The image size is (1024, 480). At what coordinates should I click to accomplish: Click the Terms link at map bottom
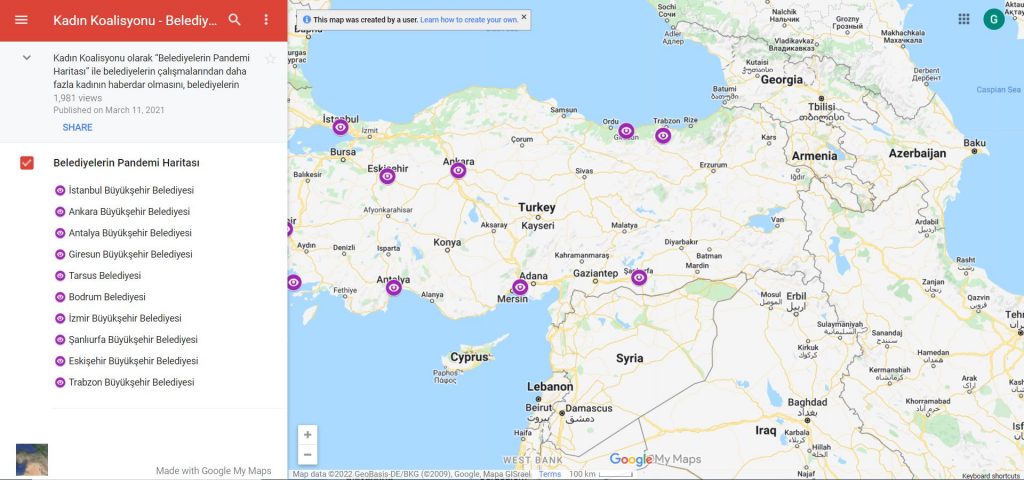pyautogui.click(x=549, y=474)
